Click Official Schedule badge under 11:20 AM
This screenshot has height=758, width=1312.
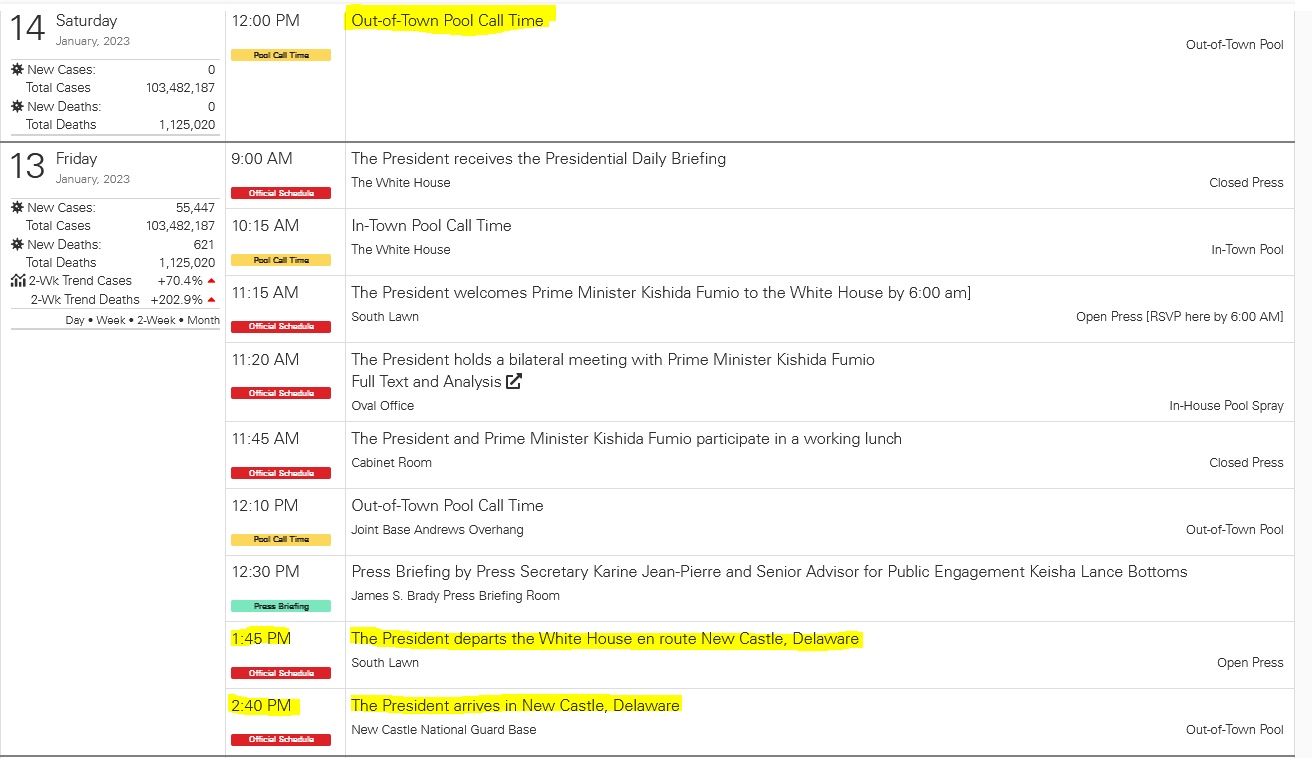[x=281, y=393]
